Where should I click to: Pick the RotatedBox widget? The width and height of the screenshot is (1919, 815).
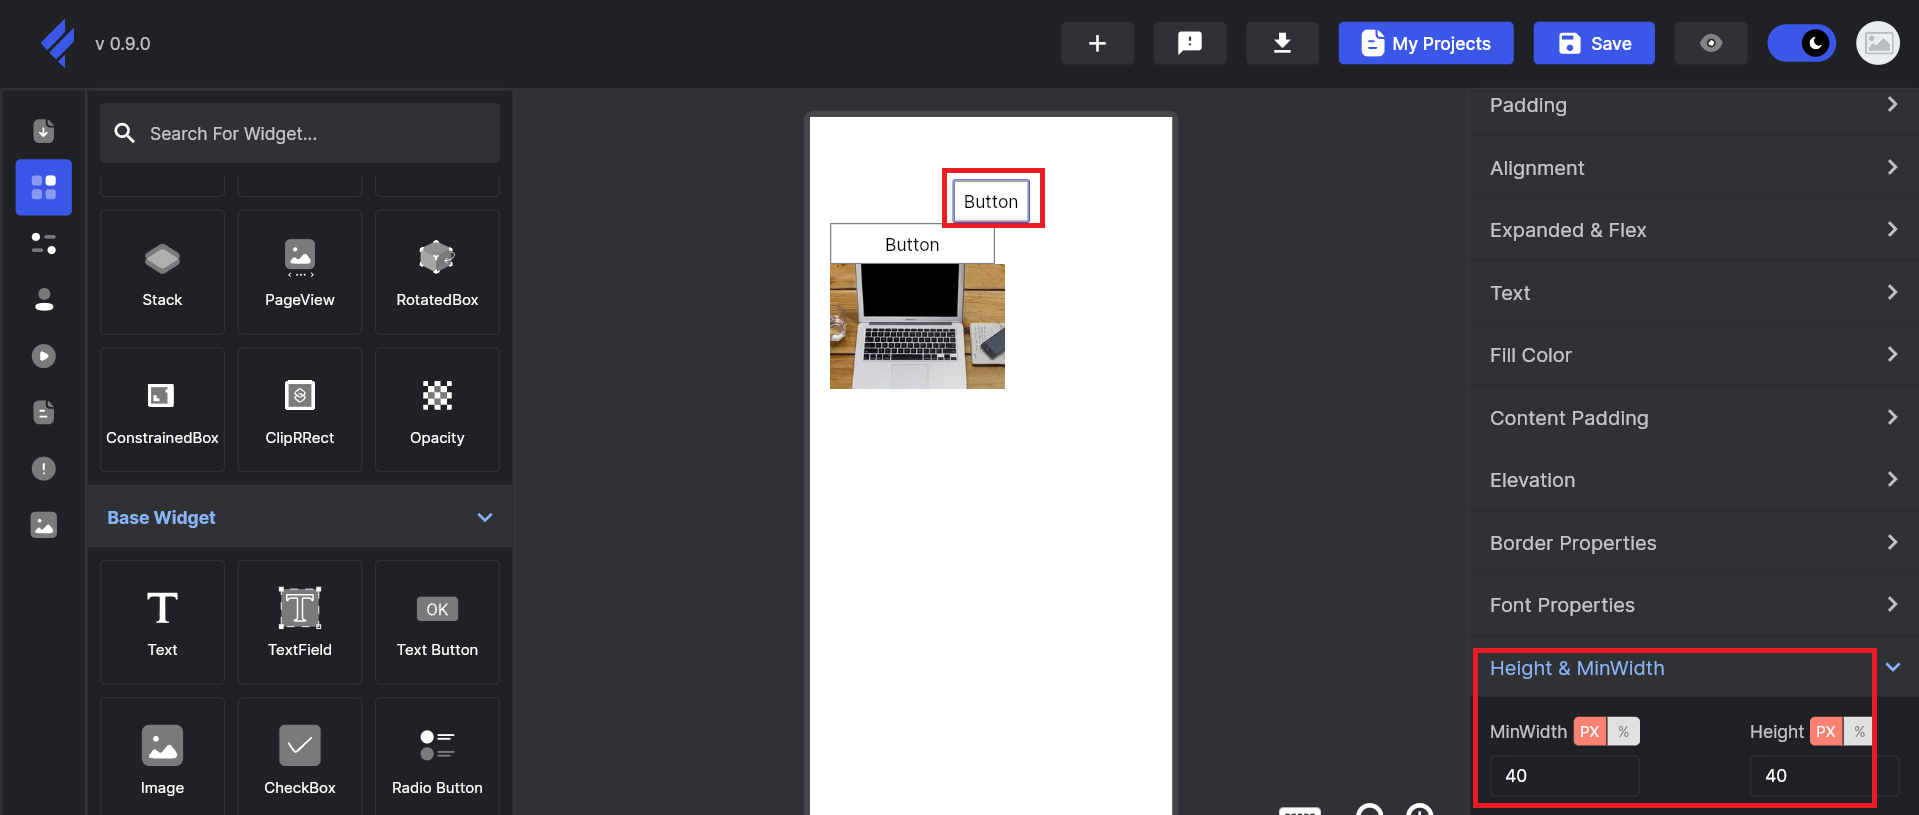pyautogui.click(x=437, y=272)
